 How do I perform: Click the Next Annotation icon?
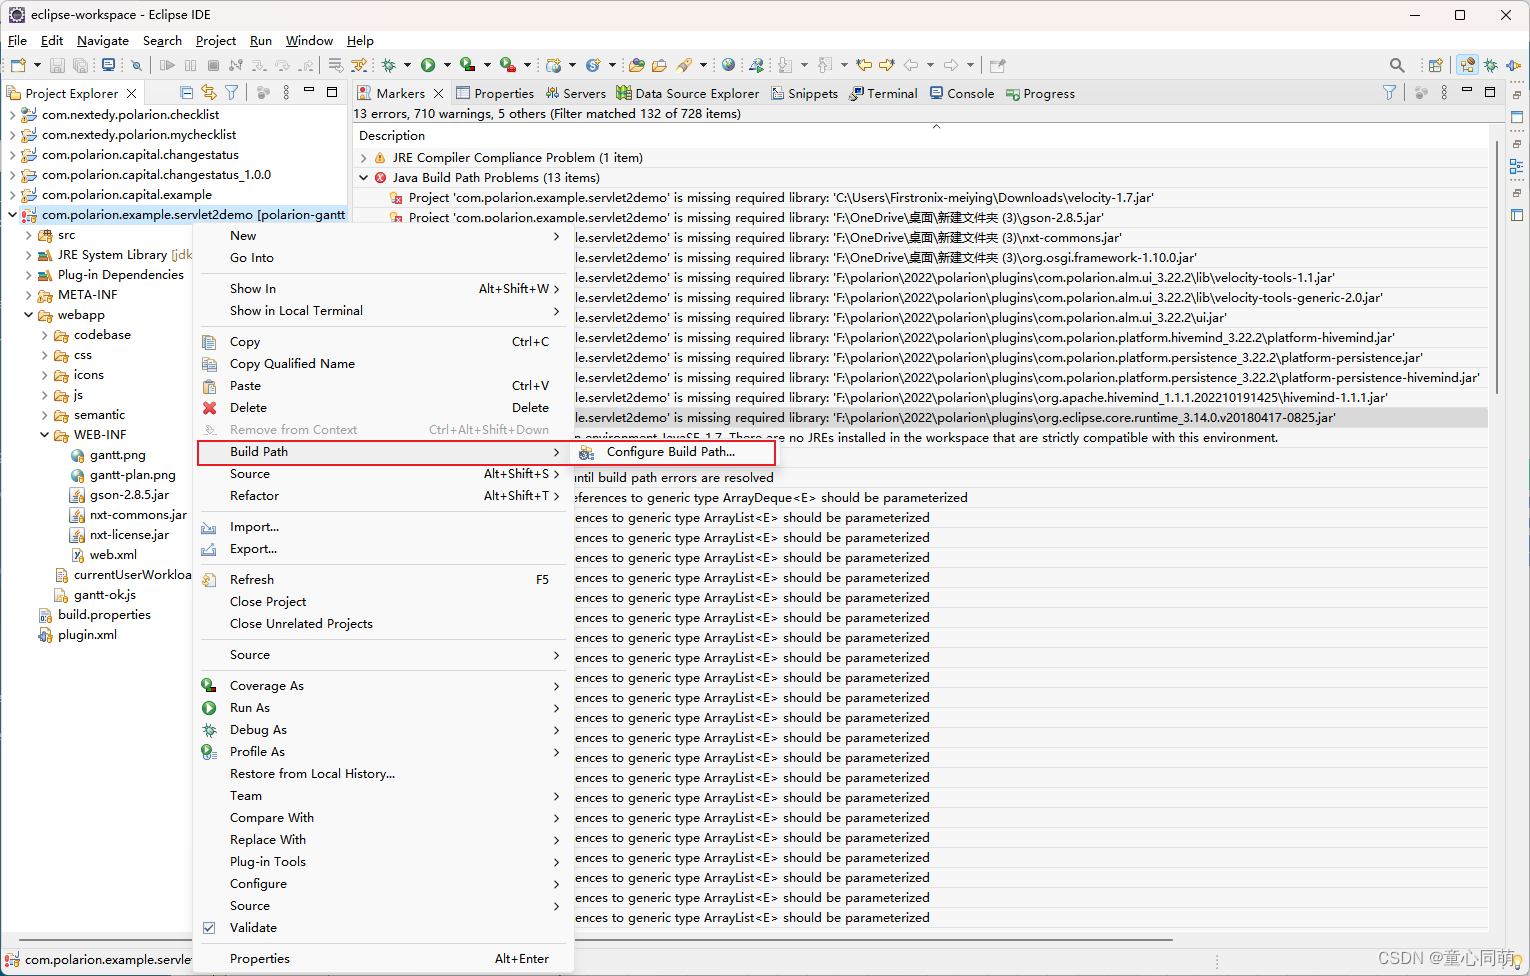point(785,65)
